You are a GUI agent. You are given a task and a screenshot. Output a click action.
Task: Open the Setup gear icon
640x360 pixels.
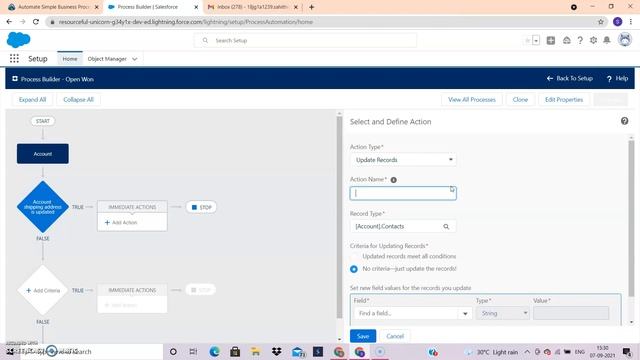[x=593, y=40]
